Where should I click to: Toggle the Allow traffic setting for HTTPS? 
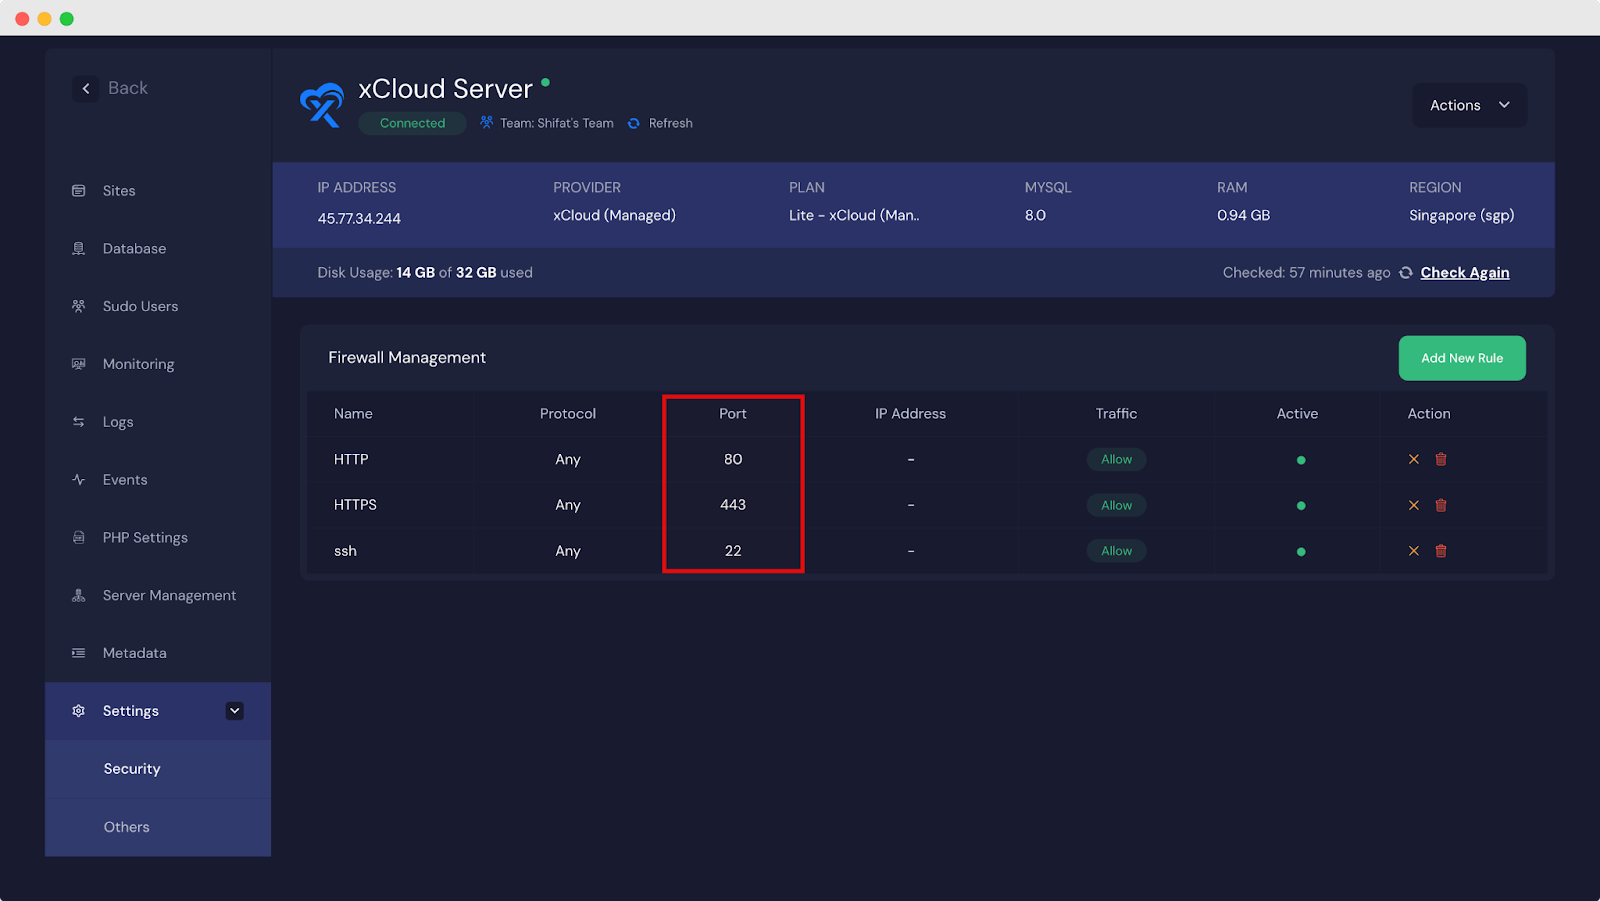coord(1116,505)
